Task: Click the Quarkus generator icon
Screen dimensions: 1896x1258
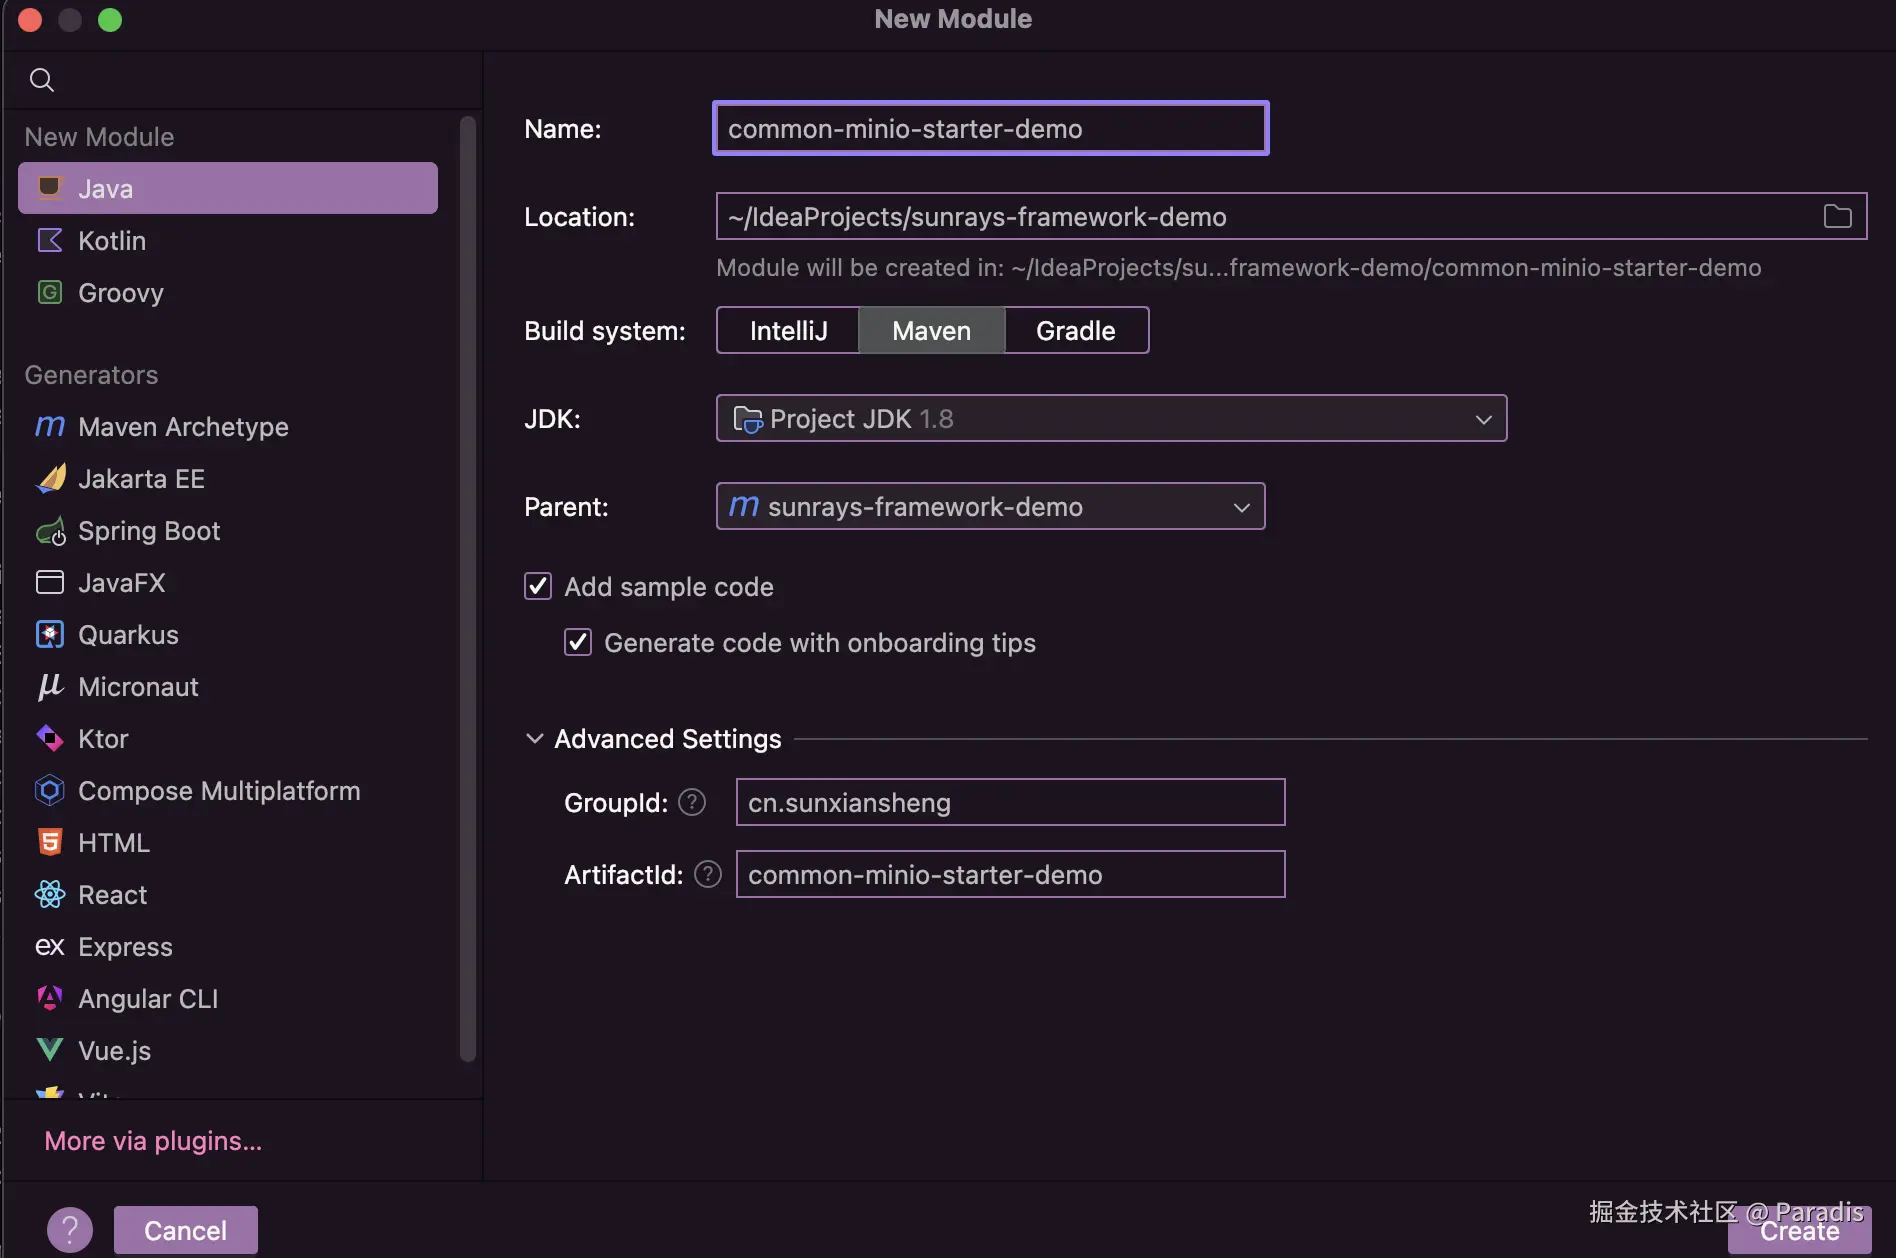Action: click(50, 634)
